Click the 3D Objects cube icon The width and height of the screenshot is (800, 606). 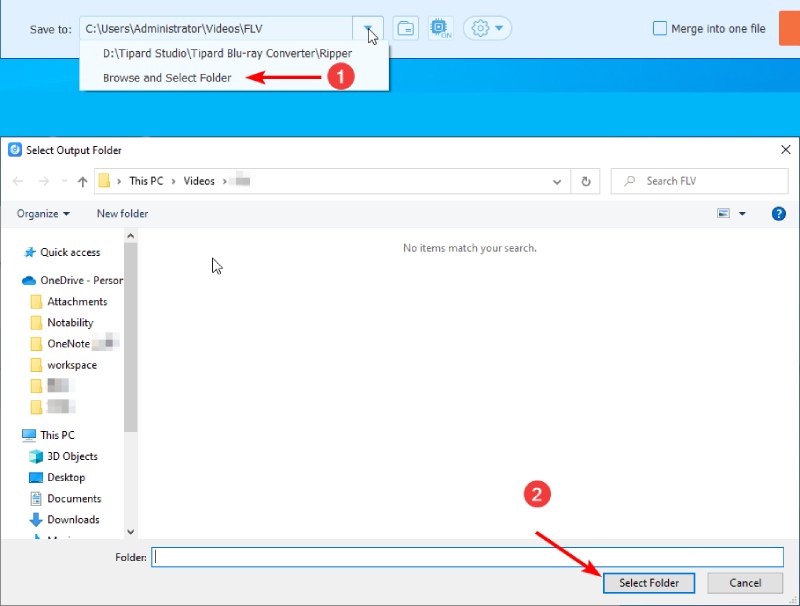click(36, 457)
